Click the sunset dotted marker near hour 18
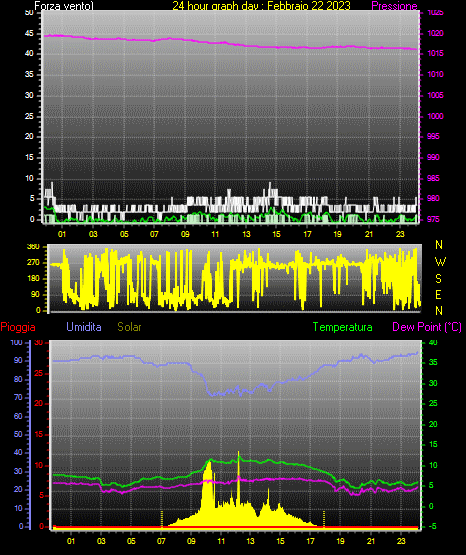Viewport: 466px width, 555px height. coord(324,519)
